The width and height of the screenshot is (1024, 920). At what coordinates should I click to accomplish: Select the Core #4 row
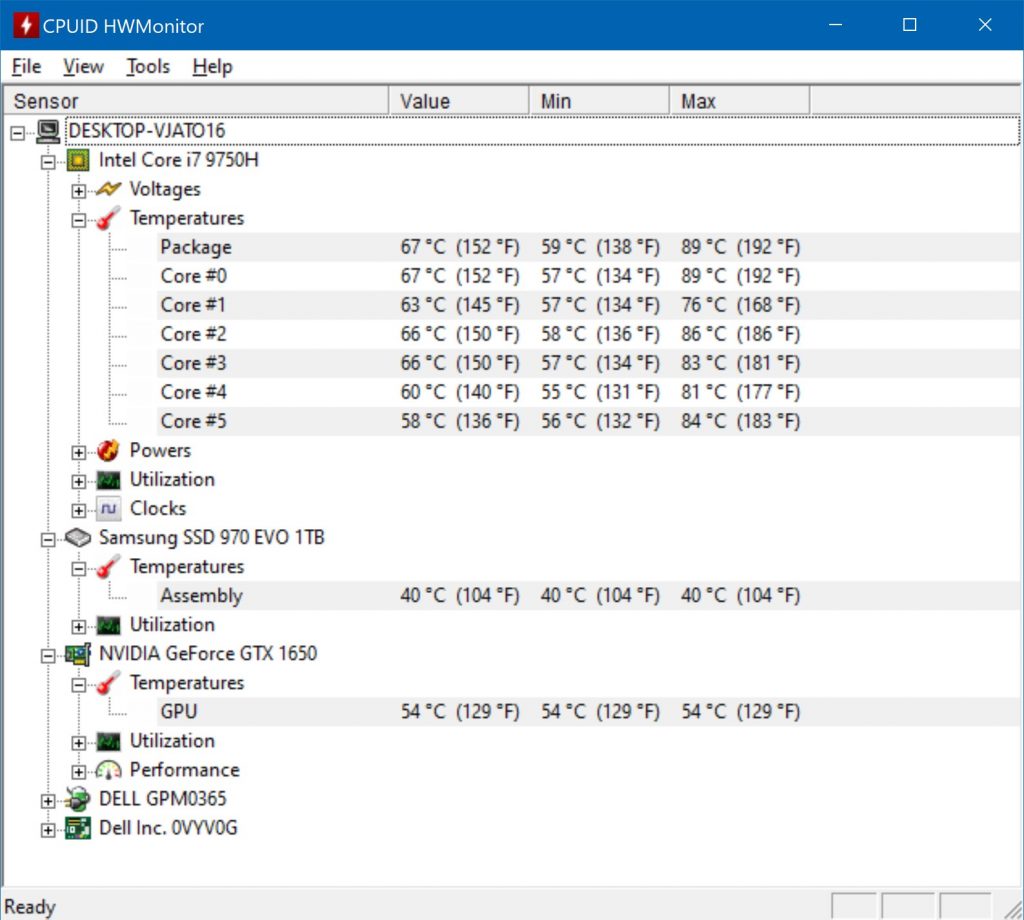tap(588, 392)
